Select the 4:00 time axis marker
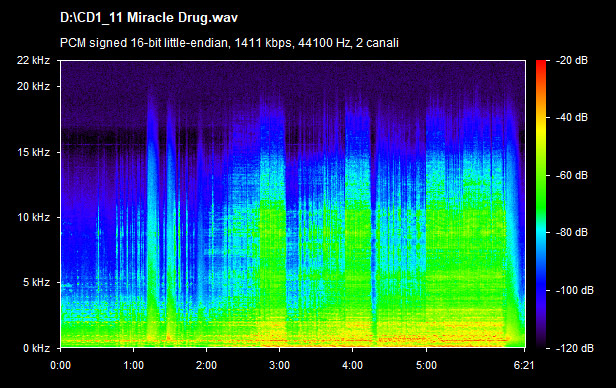616x388 pixels. [x=352, y=366]
